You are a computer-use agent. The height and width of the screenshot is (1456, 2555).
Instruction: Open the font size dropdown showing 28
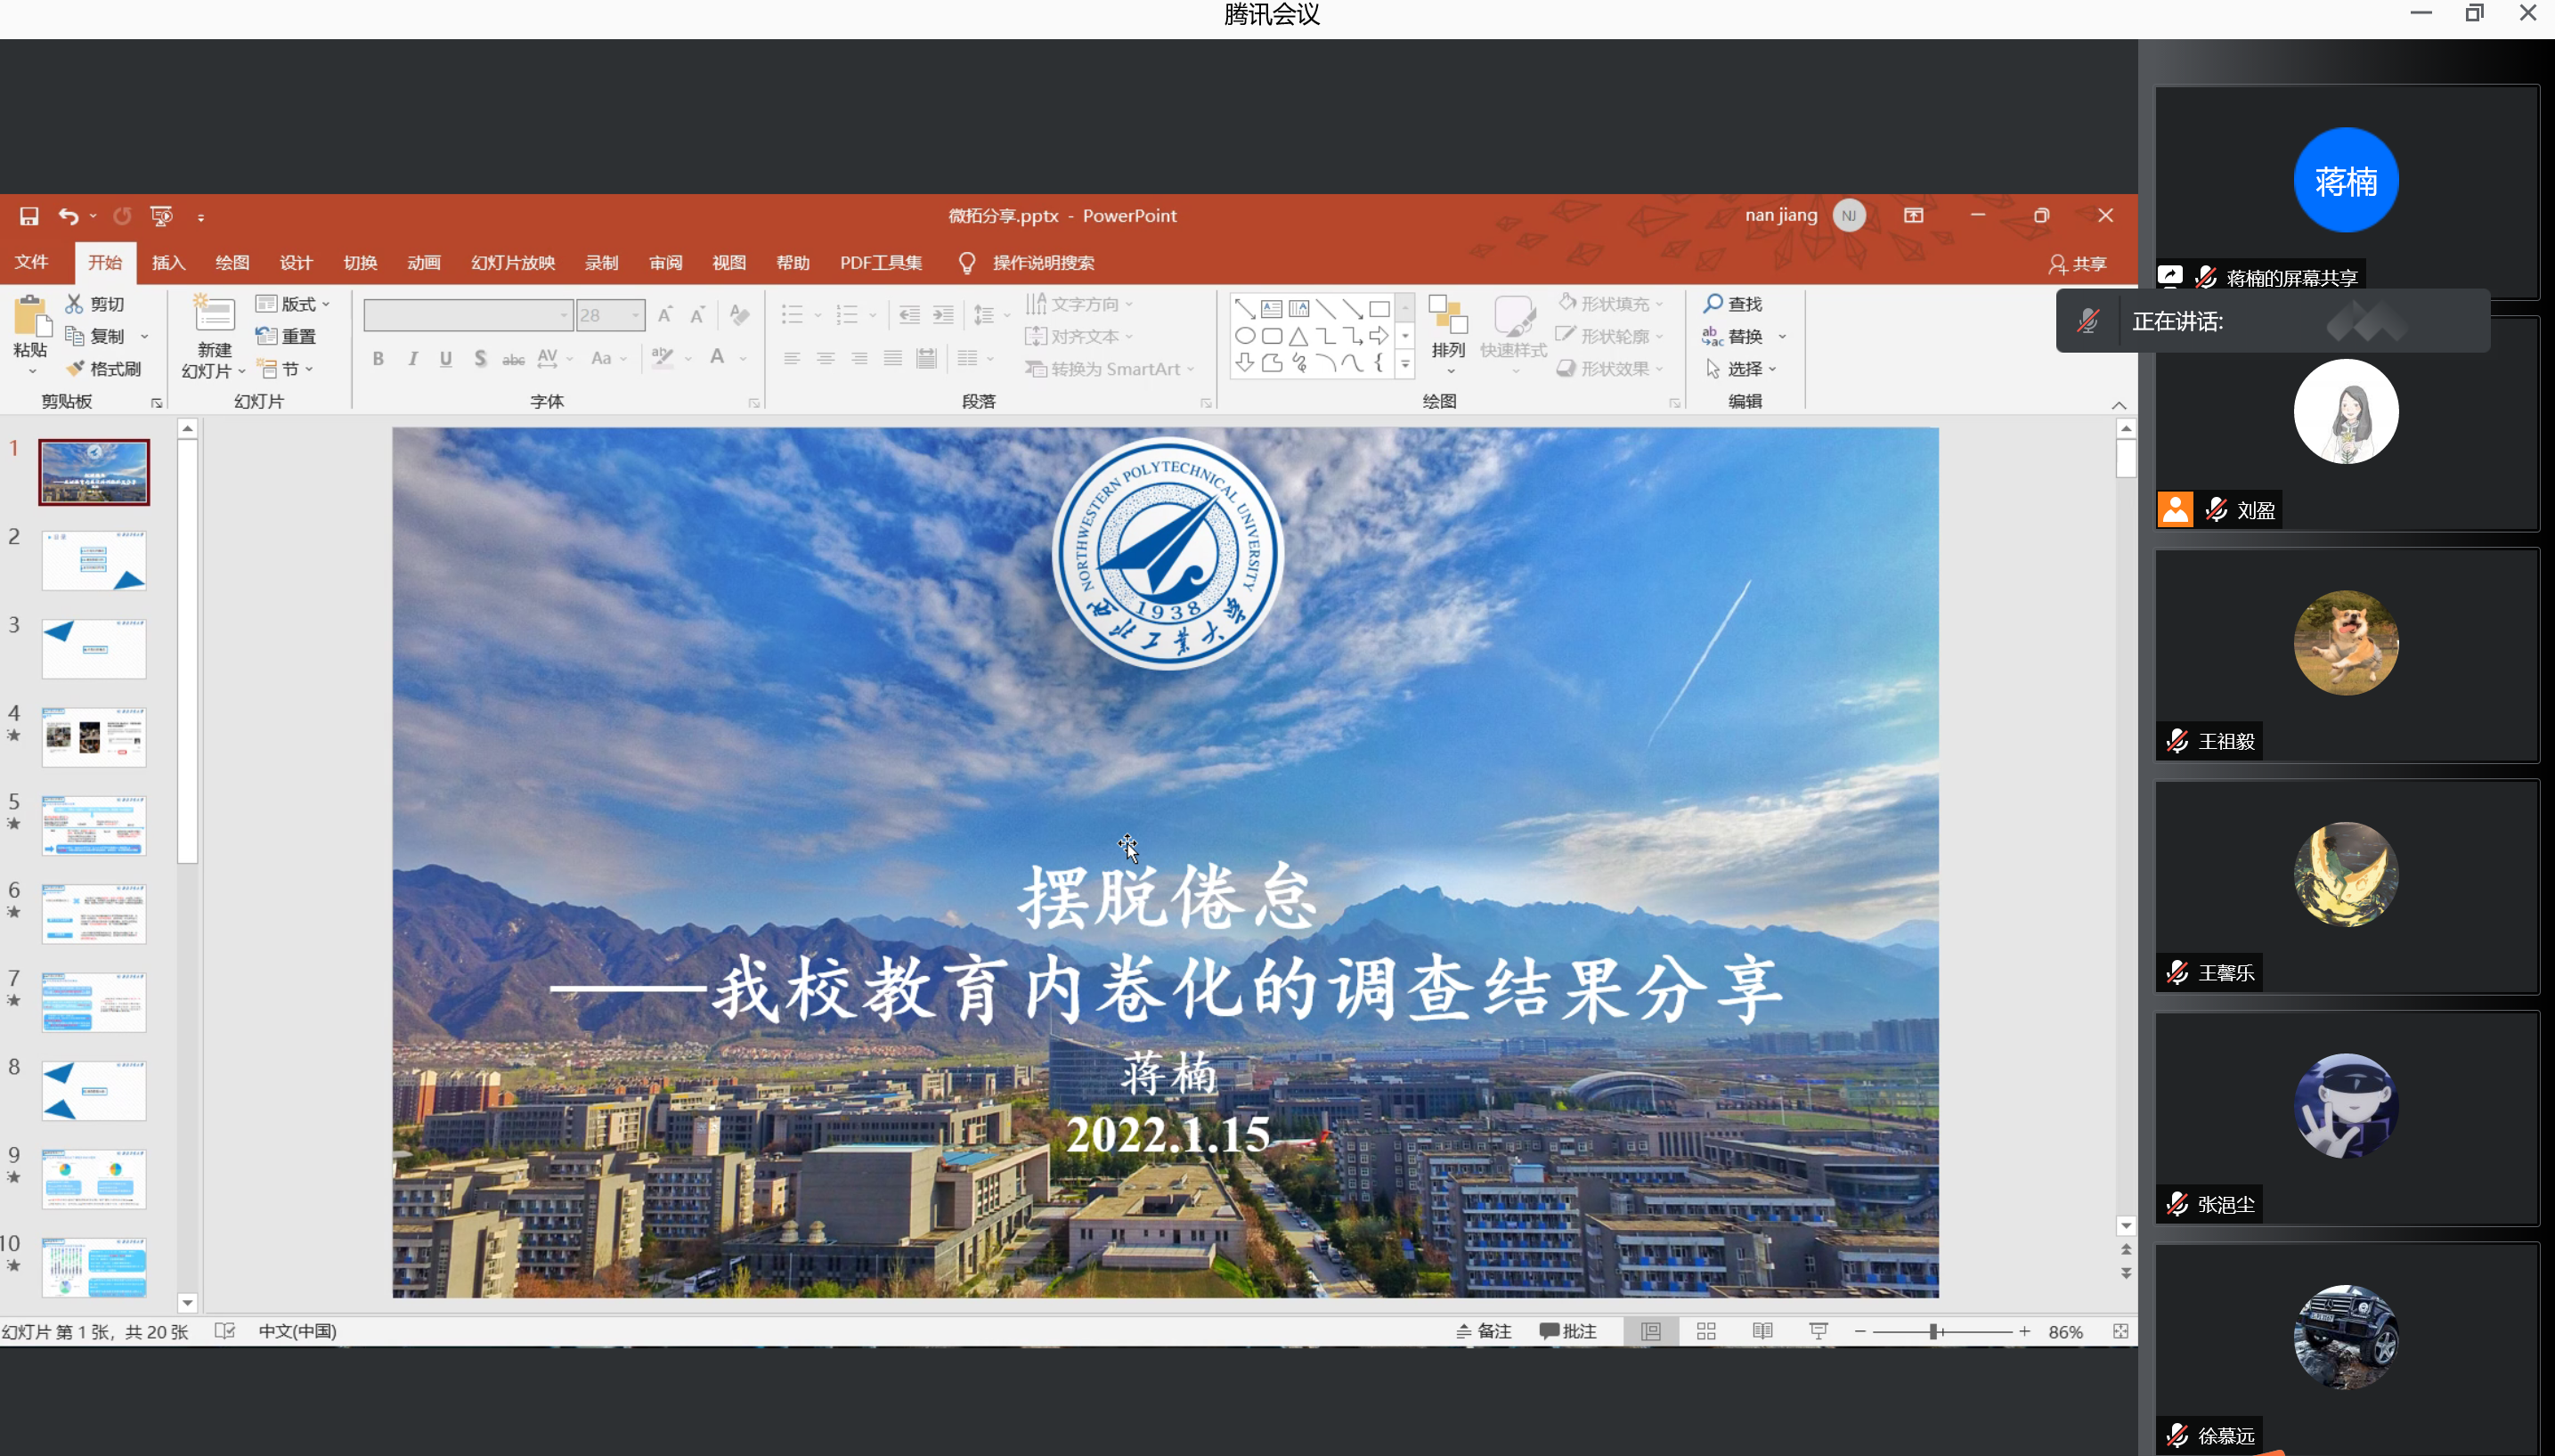tap(635, 316)
